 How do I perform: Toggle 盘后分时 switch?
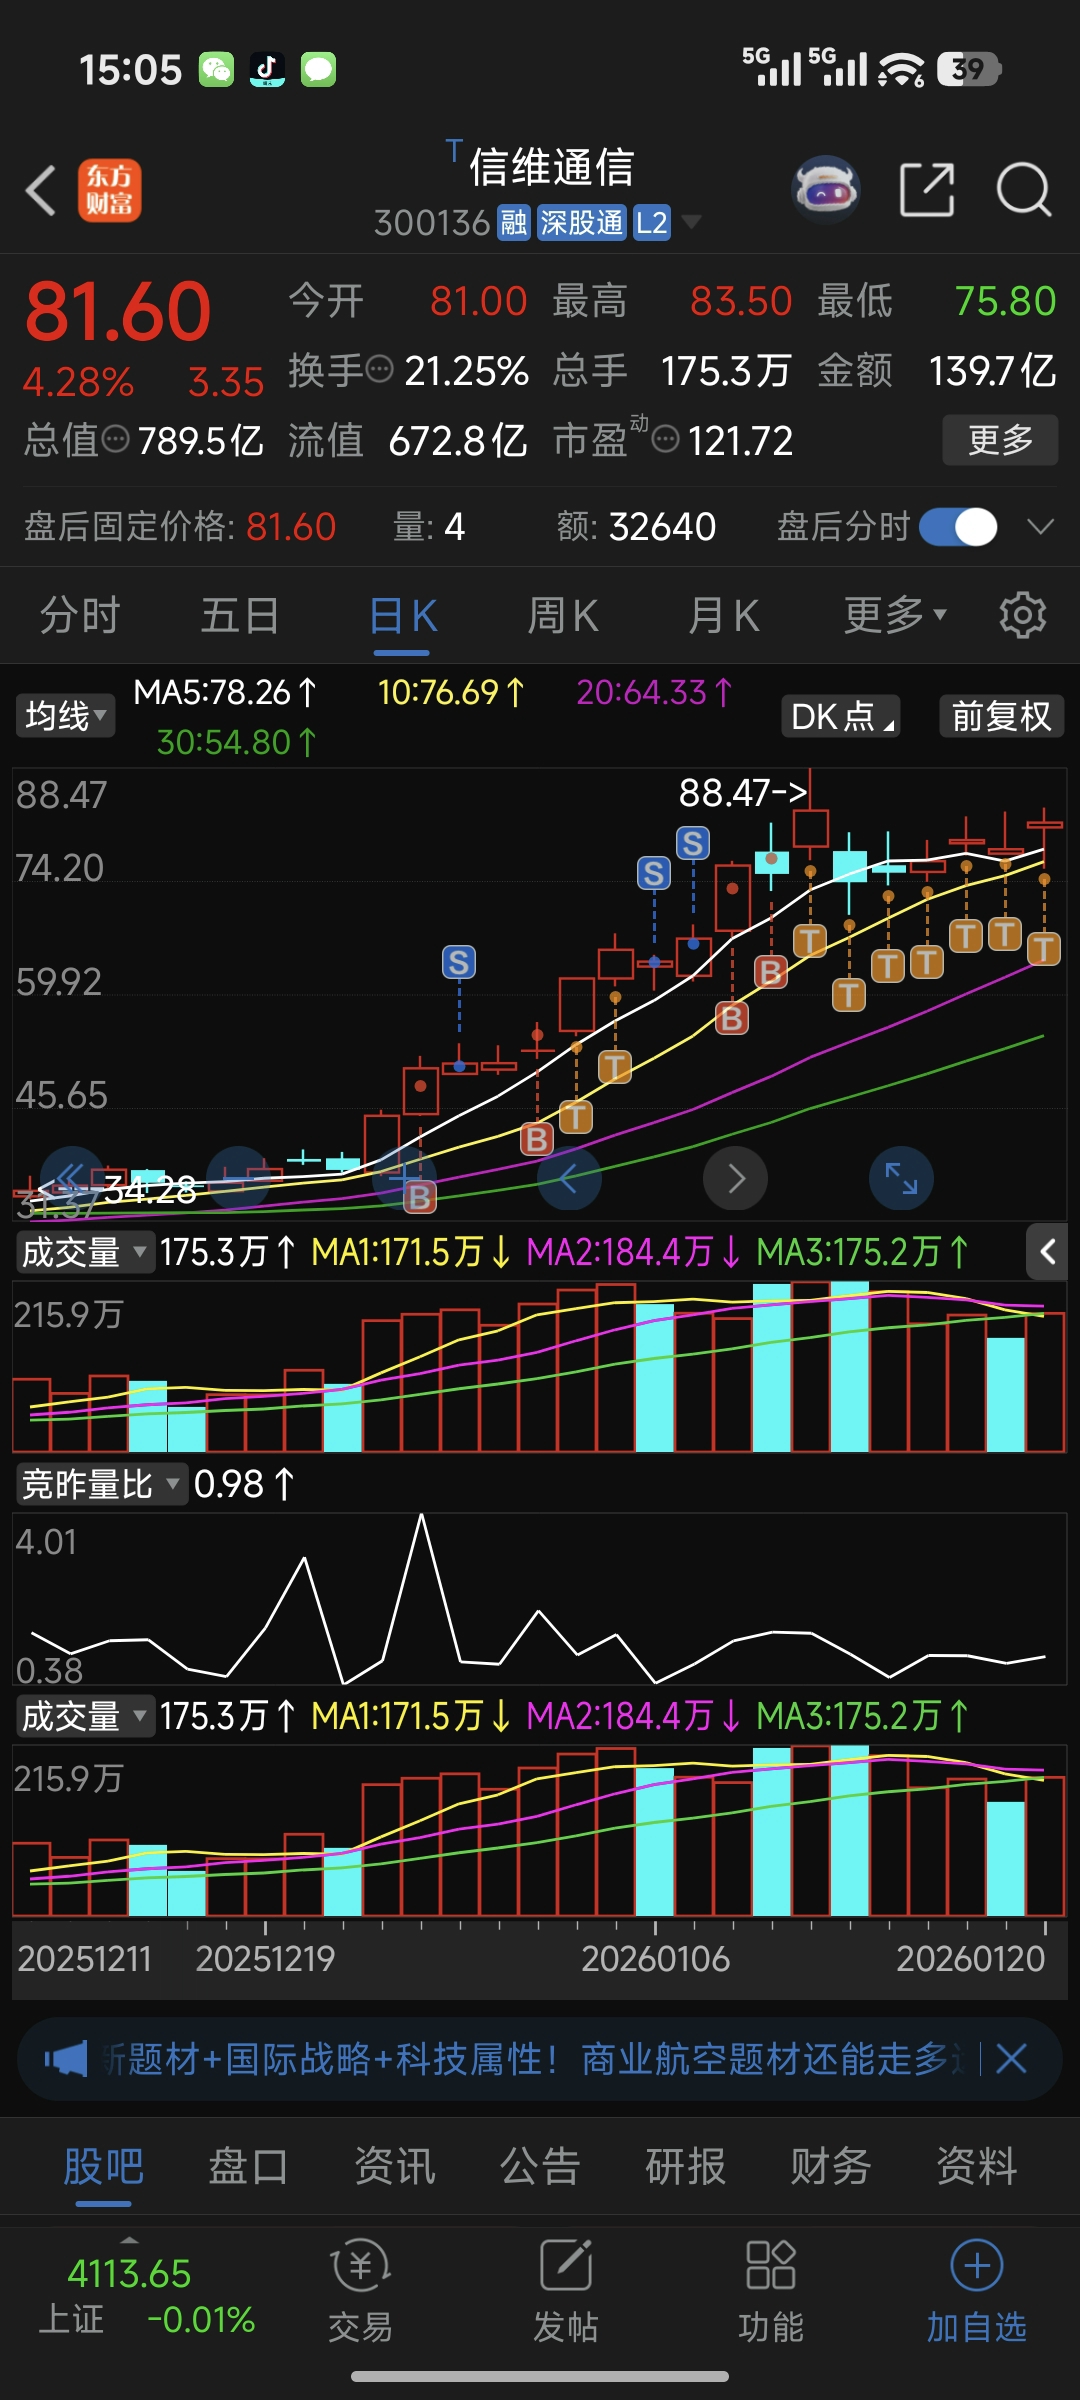point(958,526)
